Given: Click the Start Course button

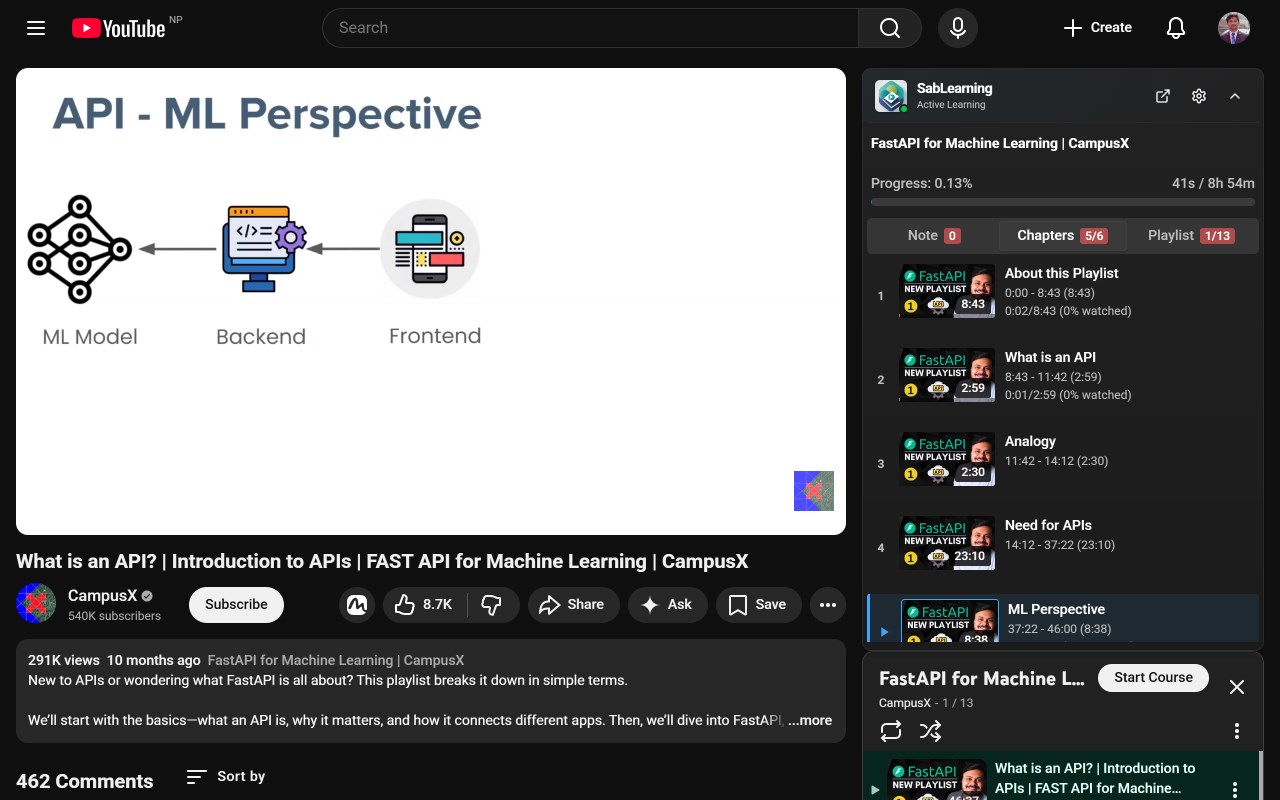Looking at the screenshot, I should (x=1153, y=677).
